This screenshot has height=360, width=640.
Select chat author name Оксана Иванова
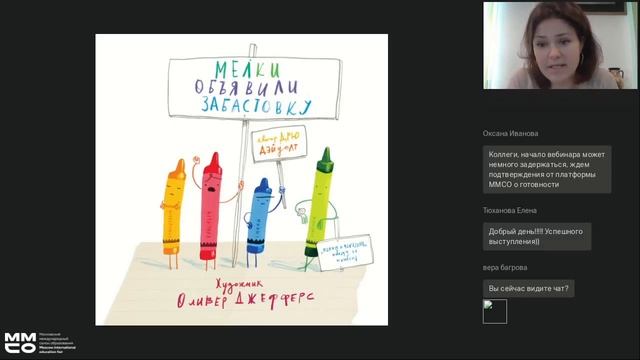point(510,133)
